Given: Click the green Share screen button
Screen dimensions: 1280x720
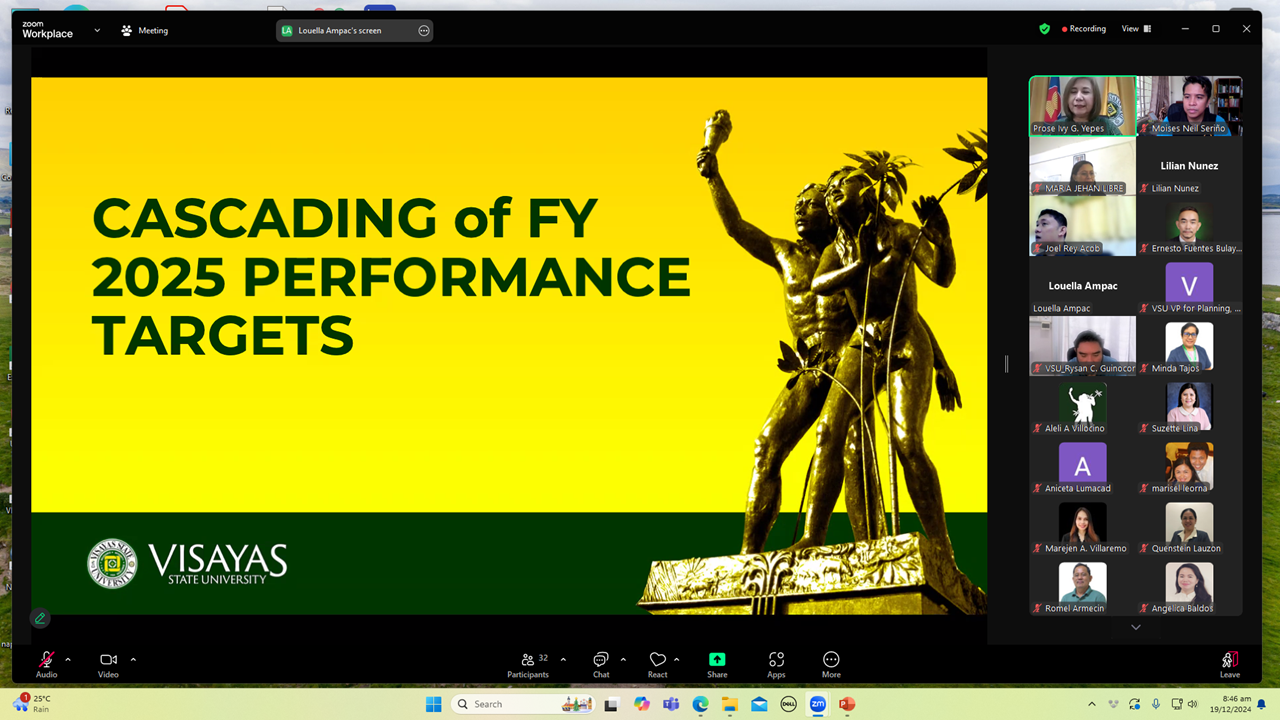Looking at the screenshot, I should point(717,663).
